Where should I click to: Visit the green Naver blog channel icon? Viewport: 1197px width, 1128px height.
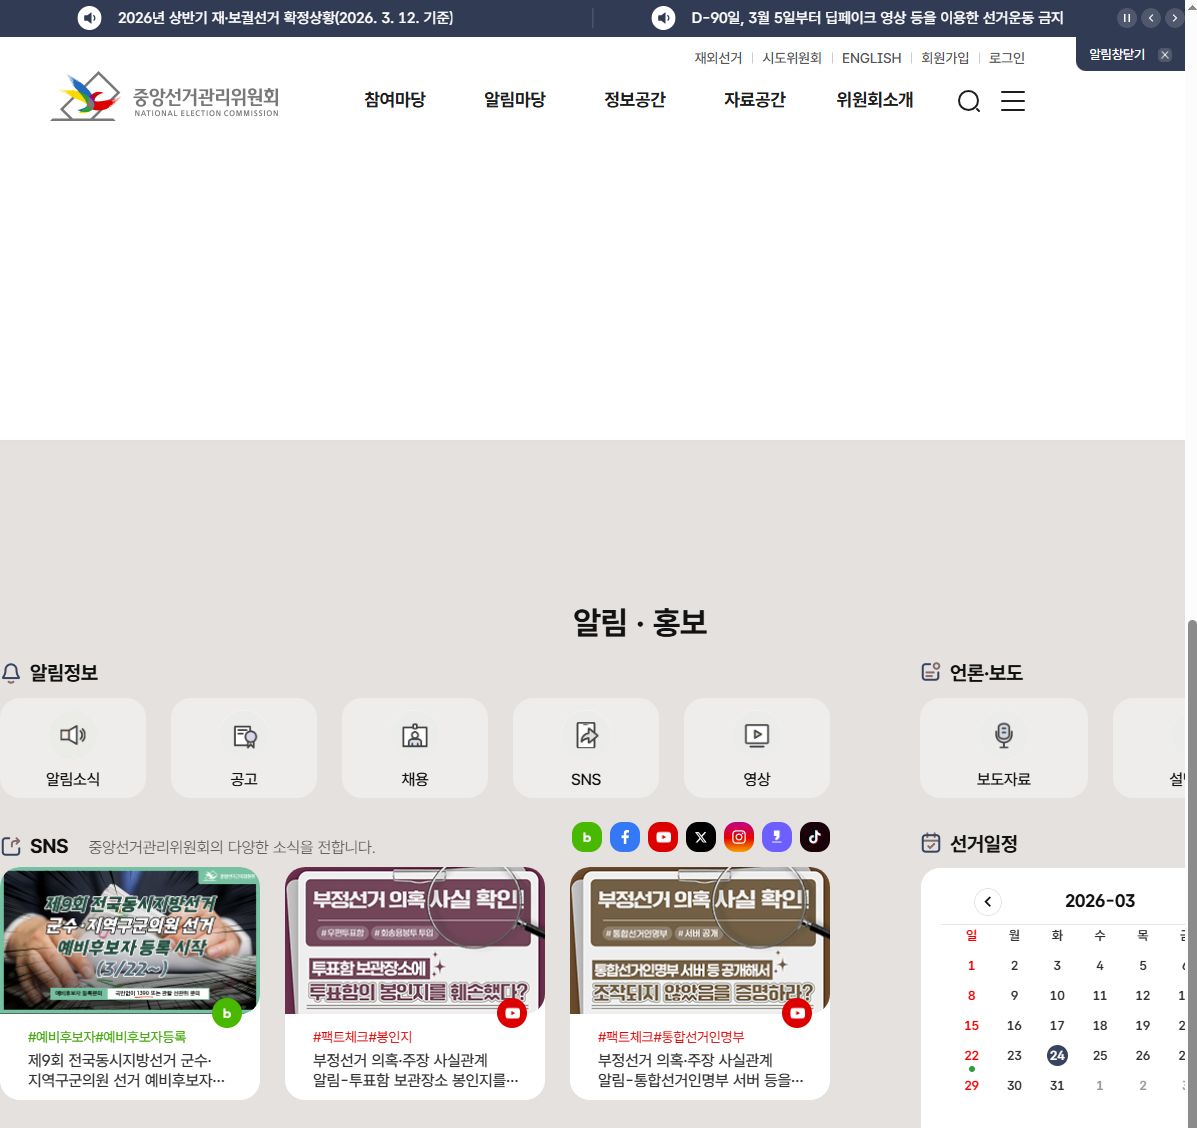pos(586,837)
